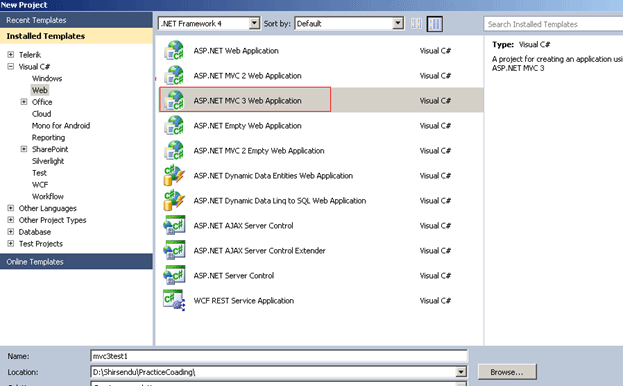Select the 'ASP.NET MVC 3 Web Application' name
623x386 pixels.
[247, 101]
